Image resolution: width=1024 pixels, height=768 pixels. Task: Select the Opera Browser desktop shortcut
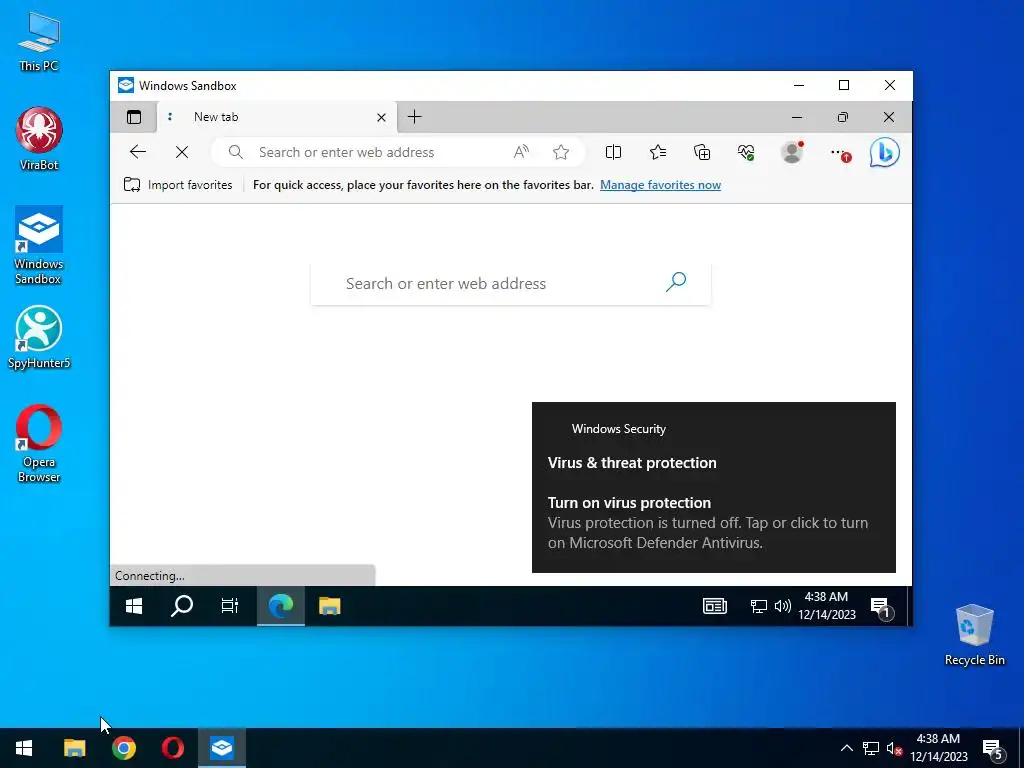[39, 443]
